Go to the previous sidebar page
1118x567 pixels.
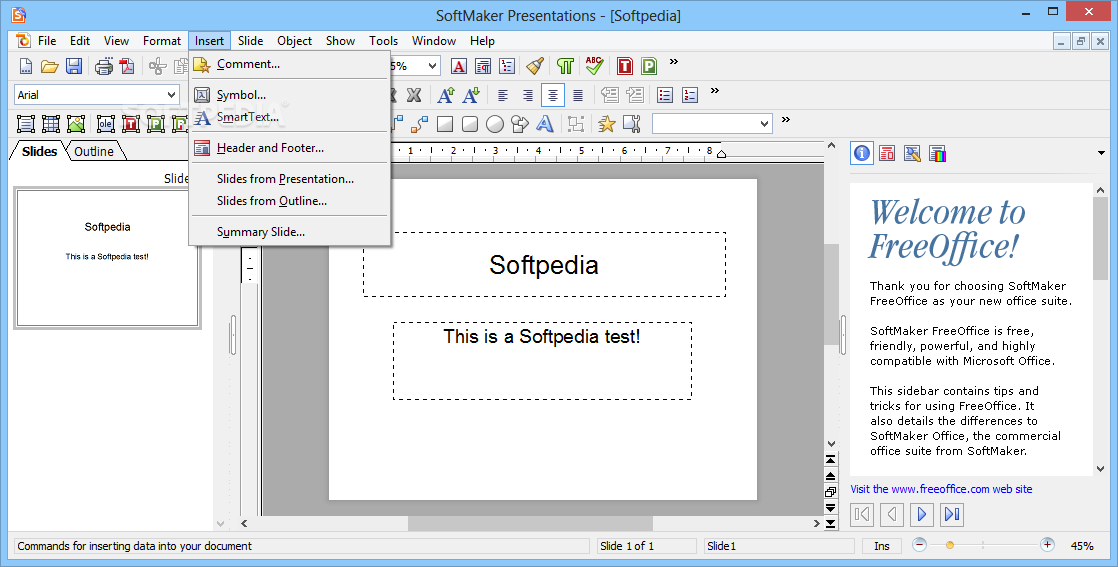(892, 514)
